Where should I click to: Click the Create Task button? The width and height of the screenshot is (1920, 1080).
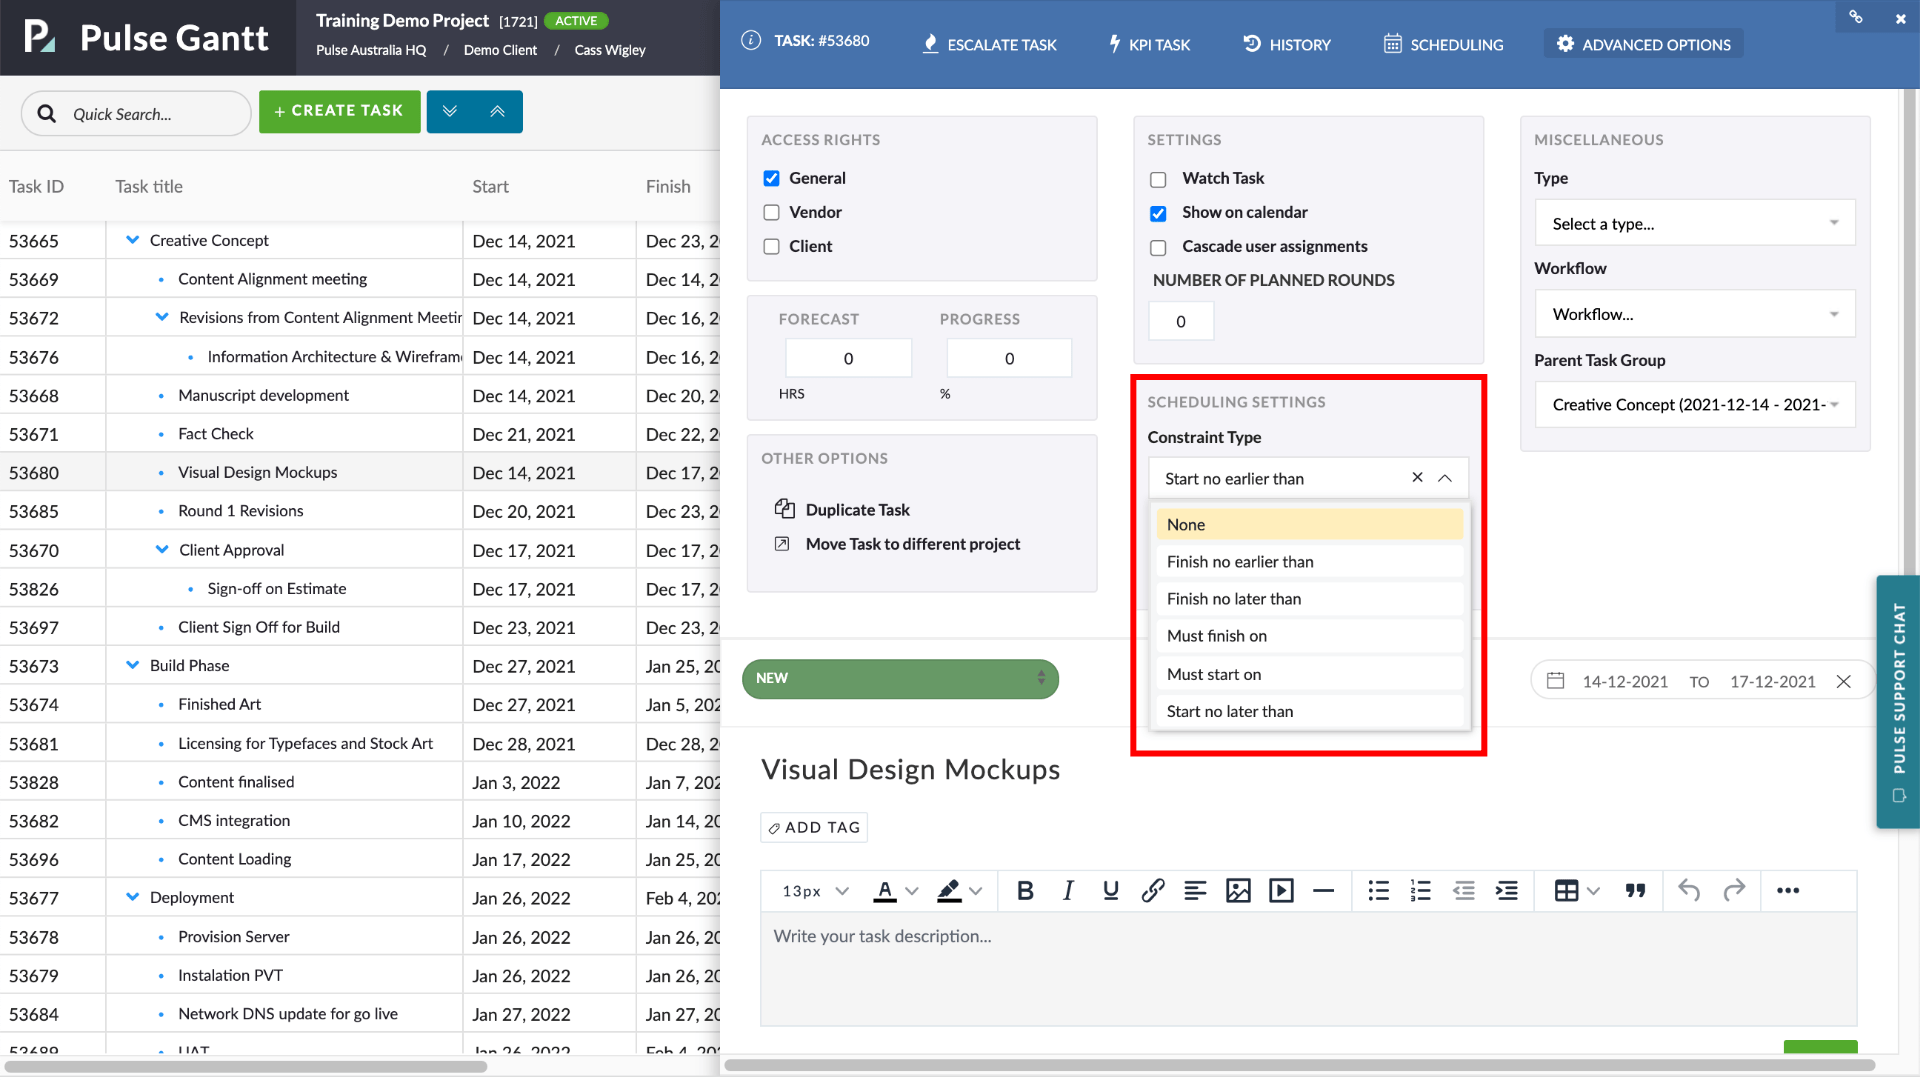click(x=339, y=111)
